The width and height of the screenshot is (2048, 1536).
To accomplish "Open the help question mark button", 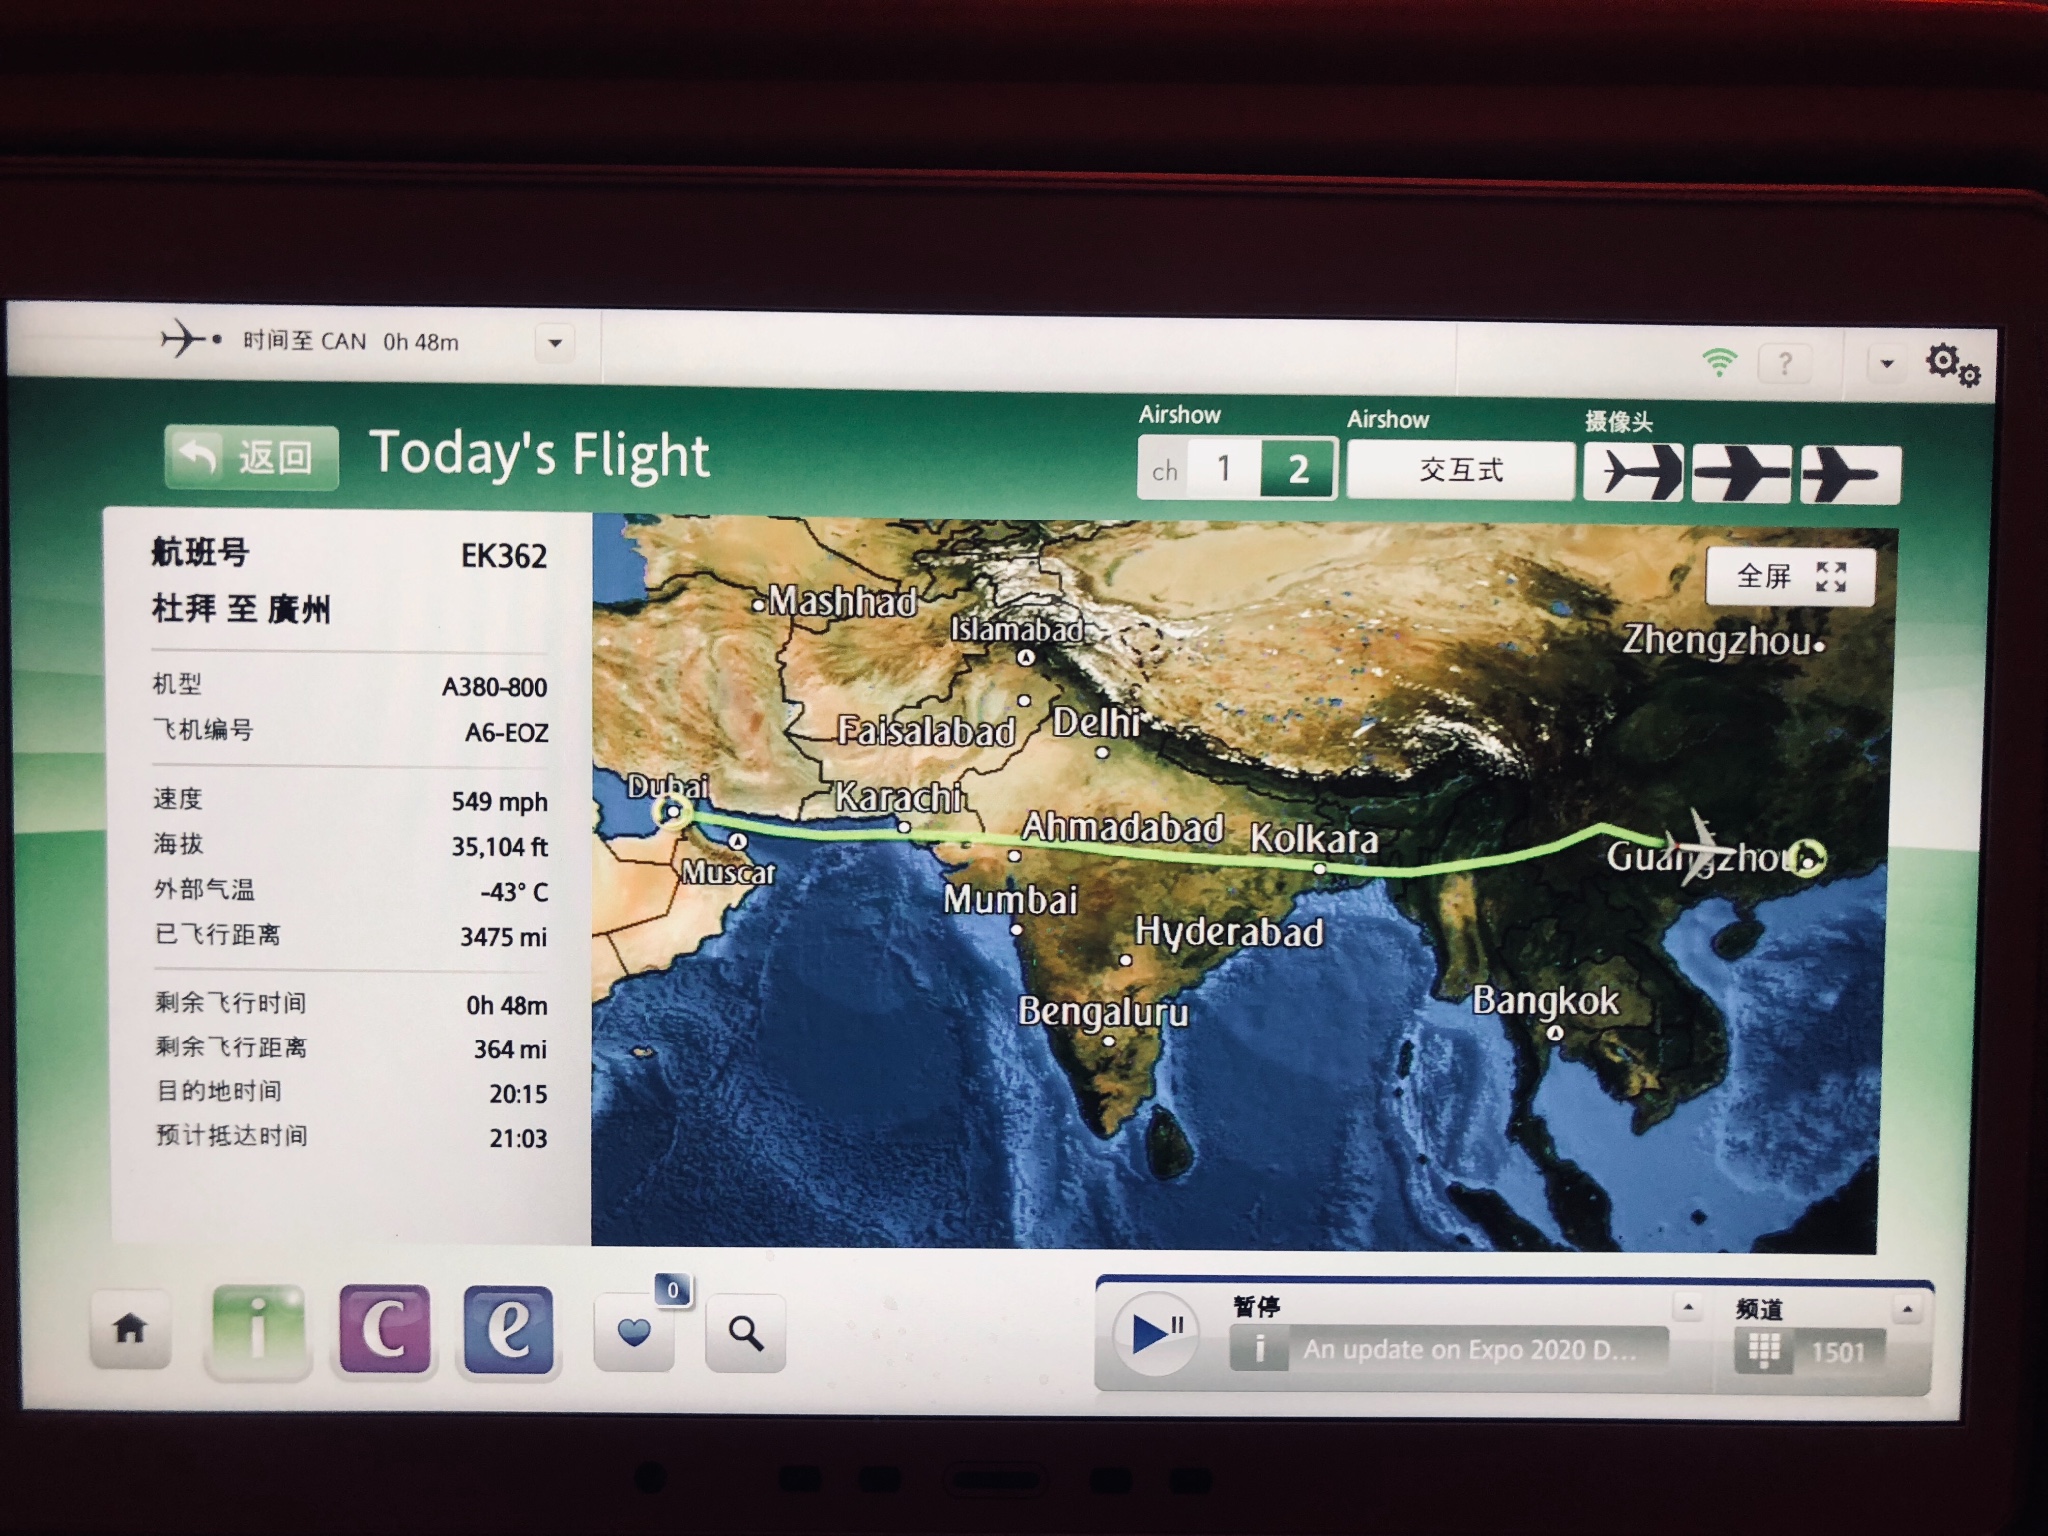I will coord(1785,364).
